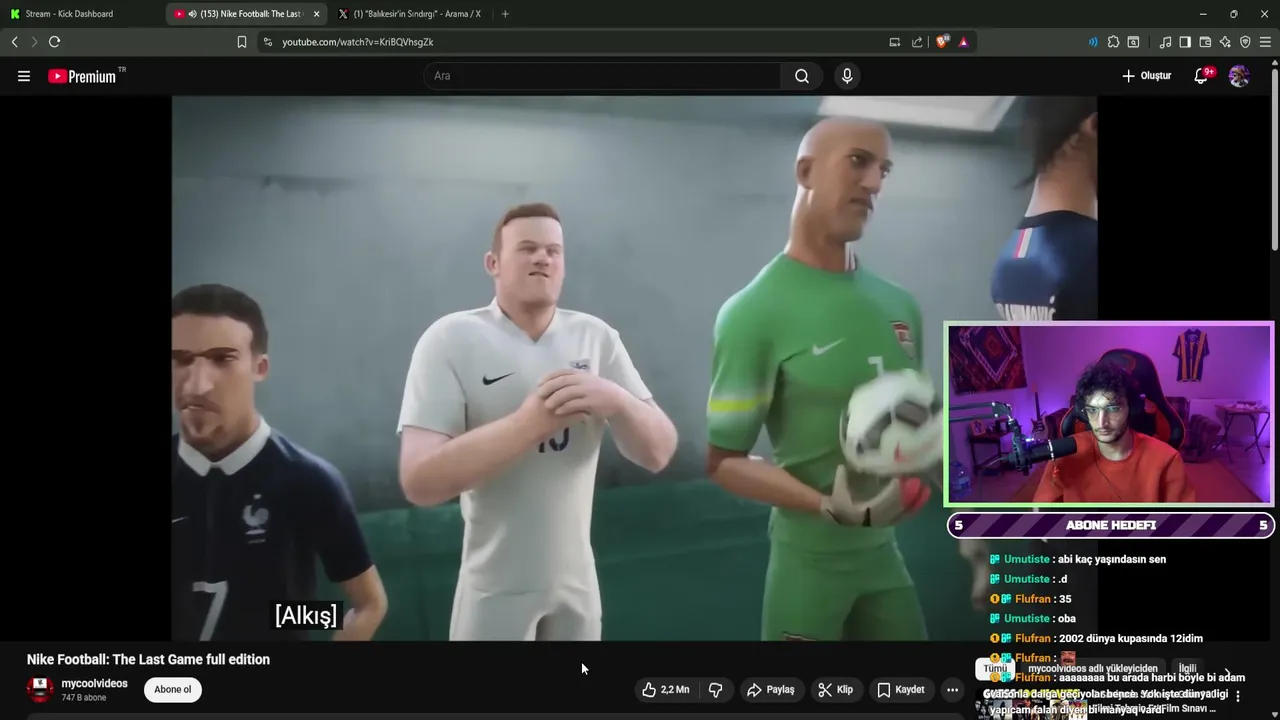The width and height of the screenshot is (1280, 720).
Task: Dislike the video with thumbs down
Action: [715, 690]
